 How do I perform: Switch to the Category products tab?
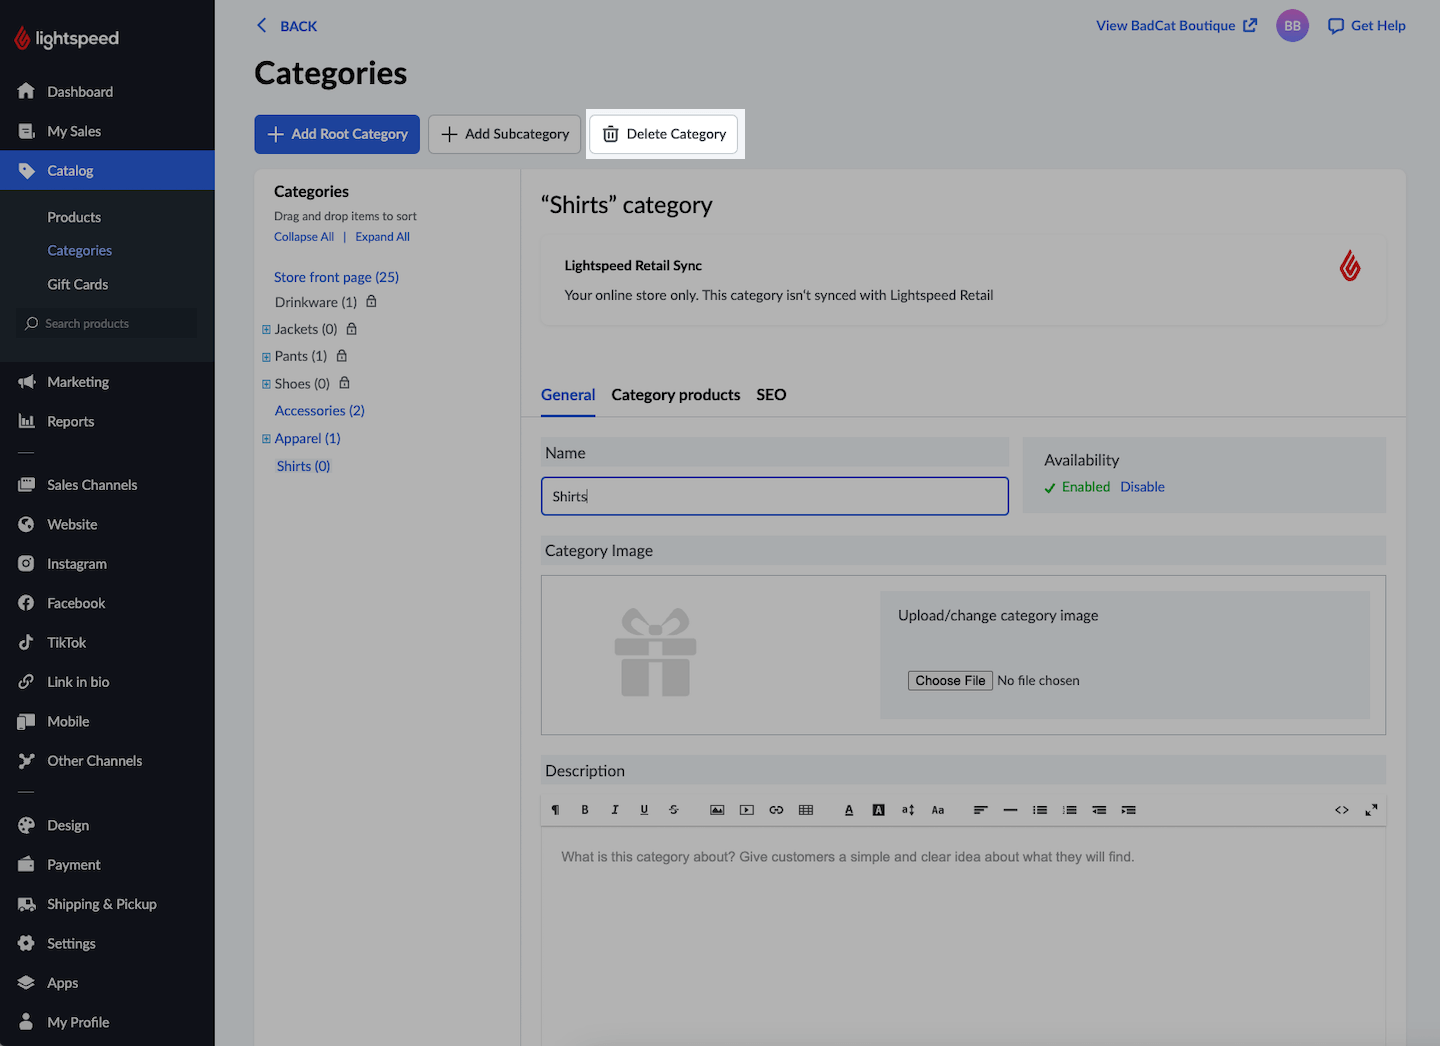(675, 395)
